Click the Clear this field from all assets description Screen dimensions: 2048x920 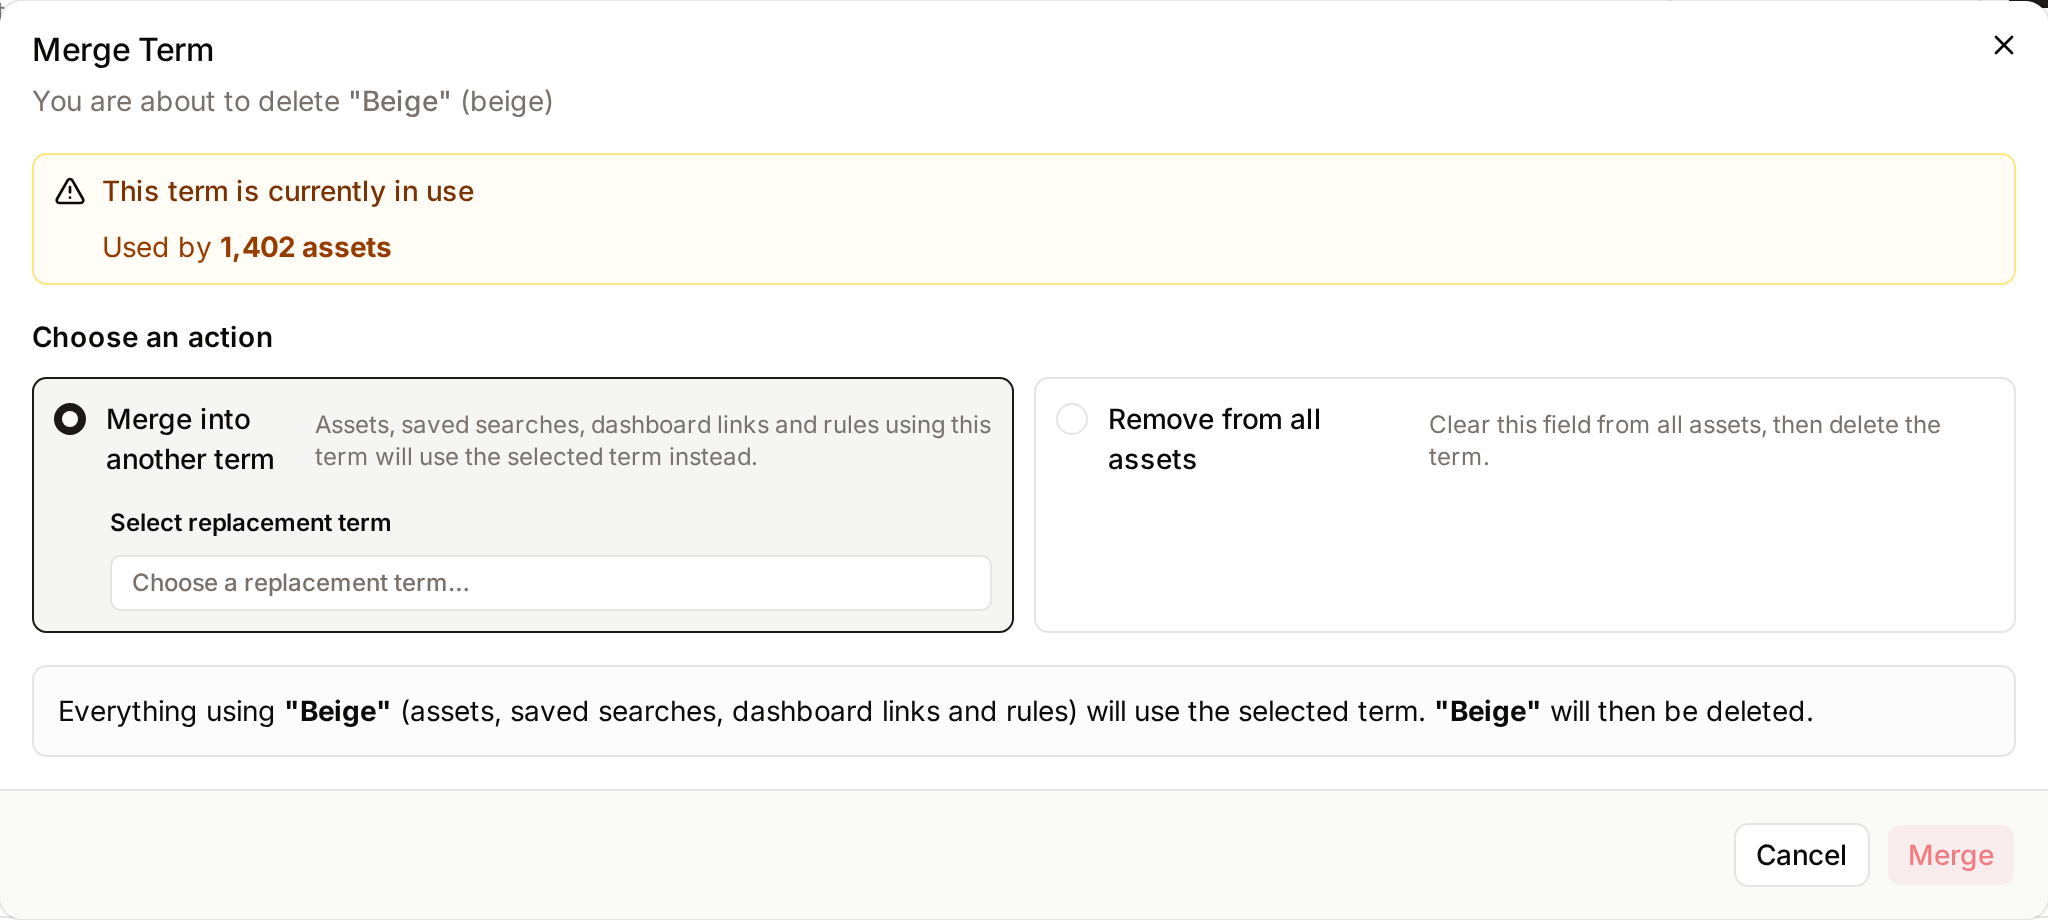pos(1684,440)
